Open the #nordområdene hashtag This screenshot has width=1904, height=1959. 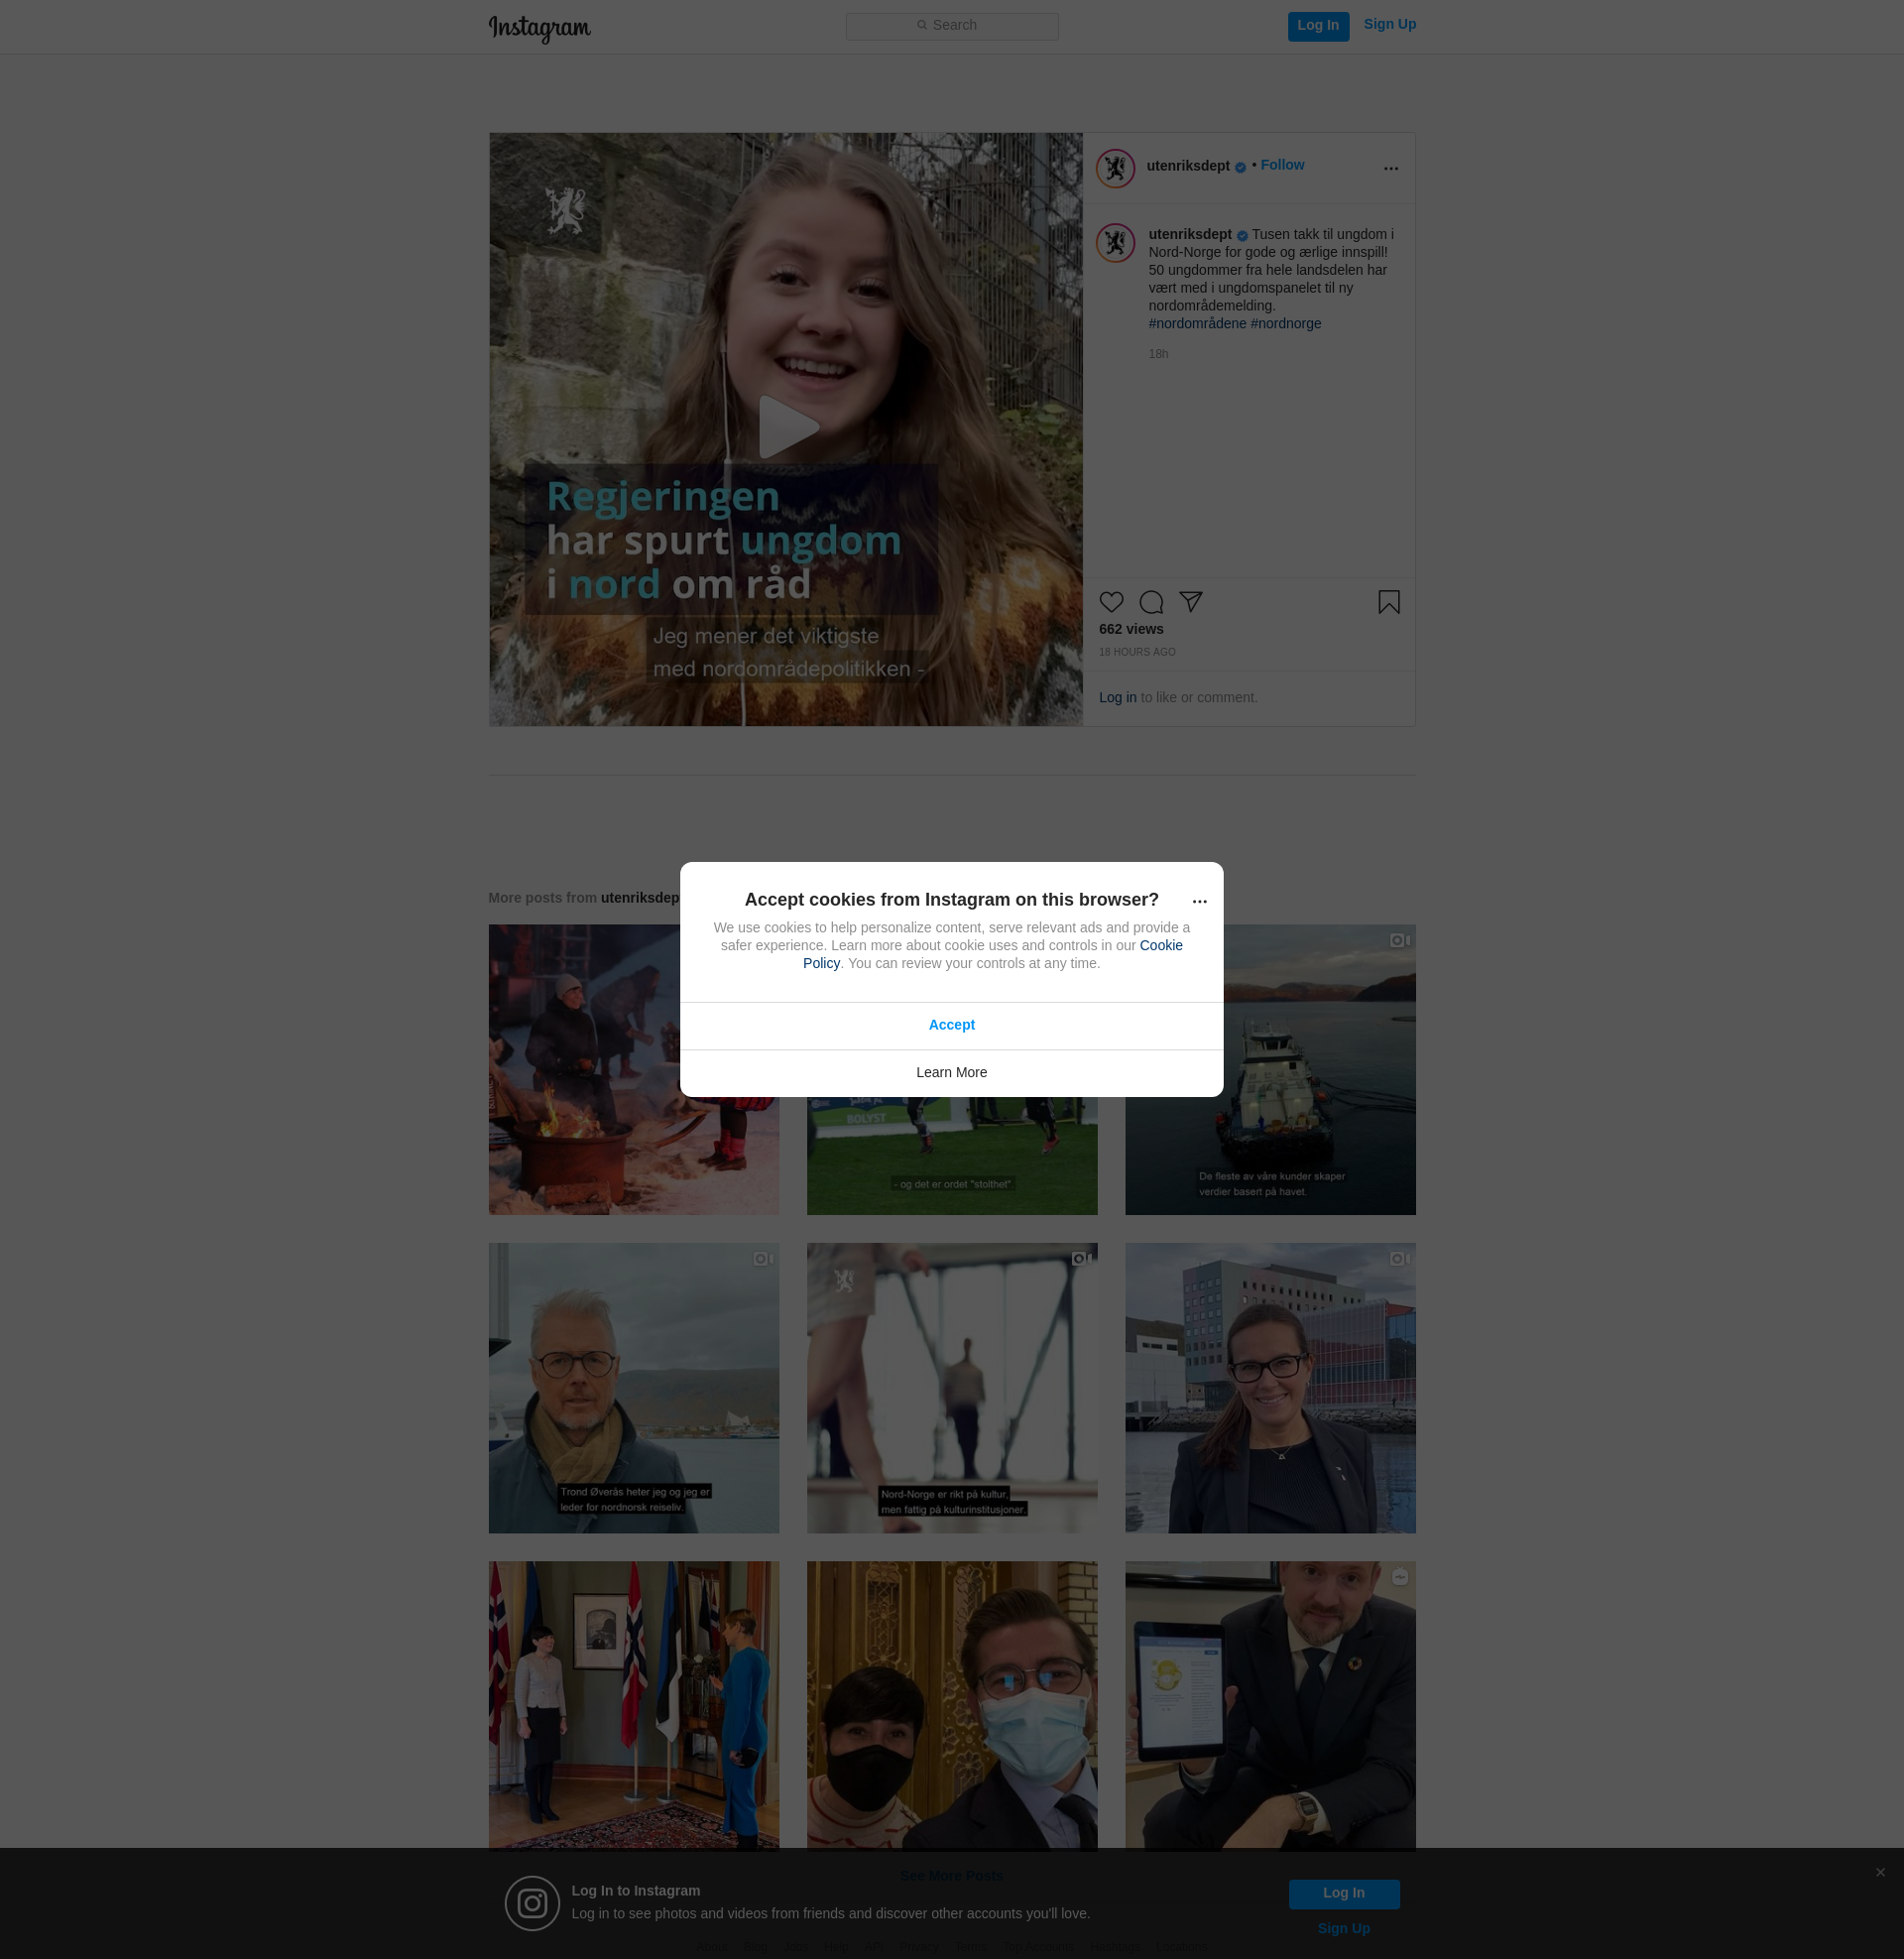(1197, 324)
